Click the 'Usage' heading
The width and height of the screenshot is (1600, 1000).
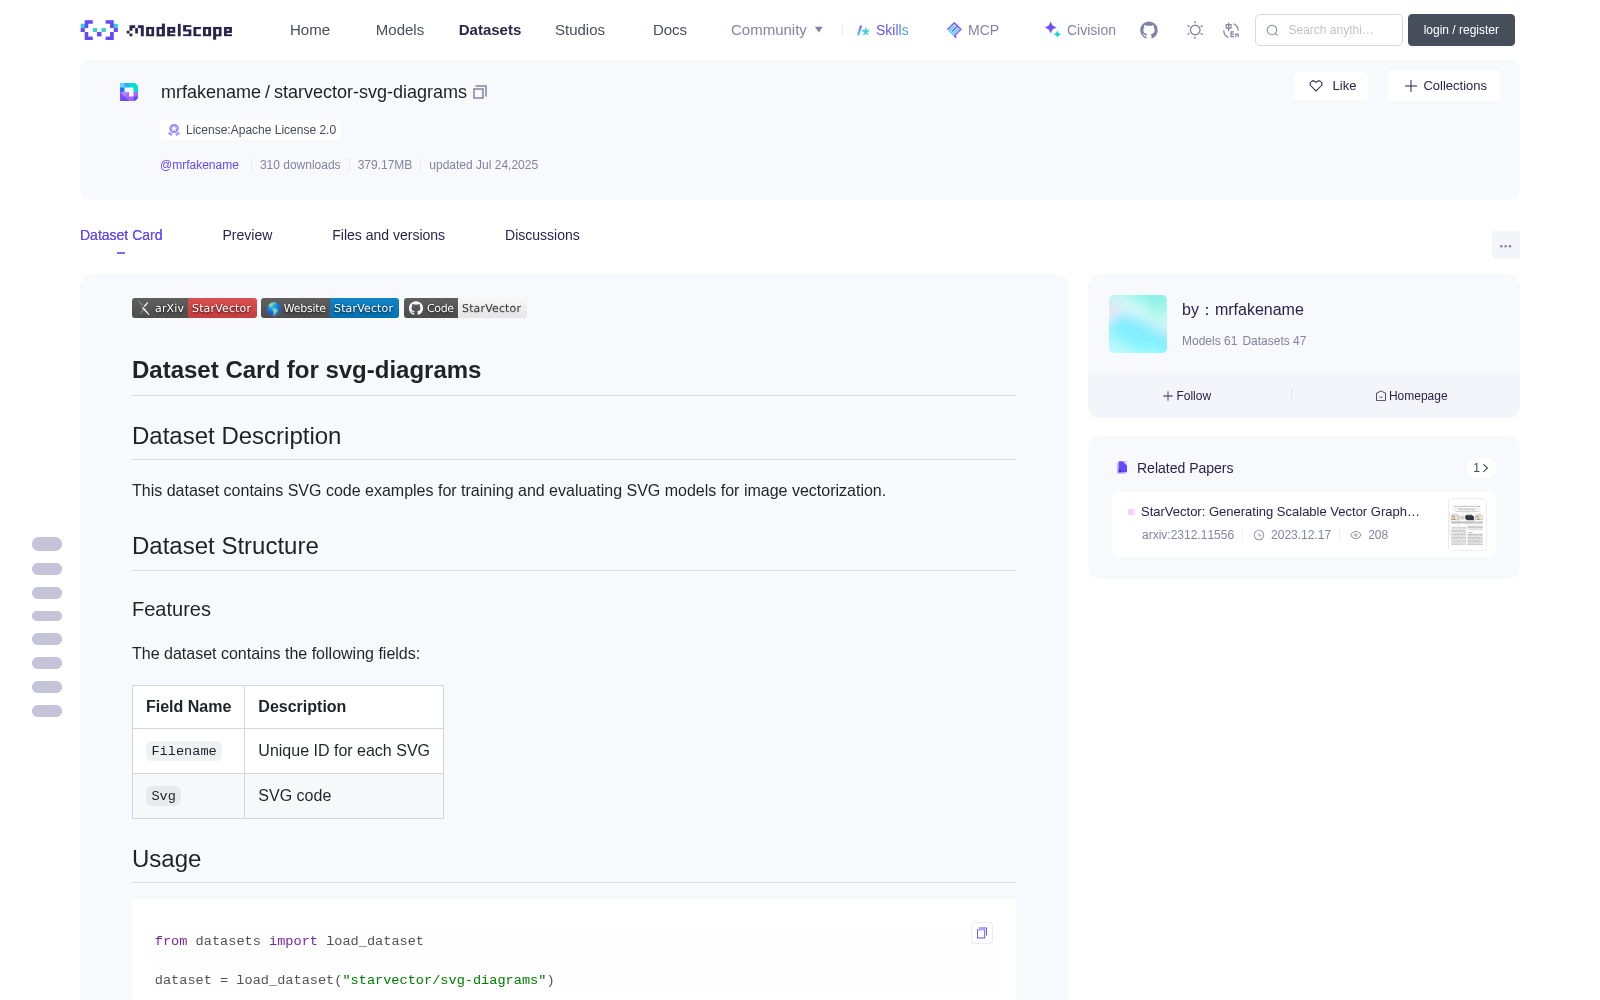point(166,859)
